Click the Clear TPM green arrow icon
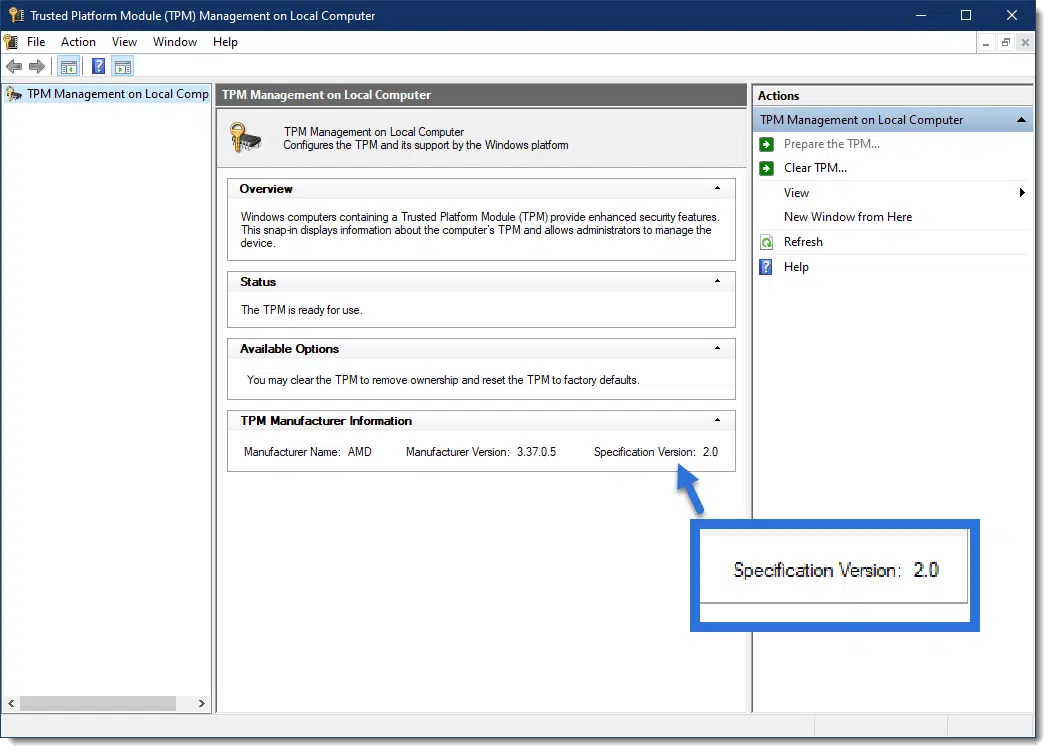This screenshot has height=753, width=1051. (767, 168)
